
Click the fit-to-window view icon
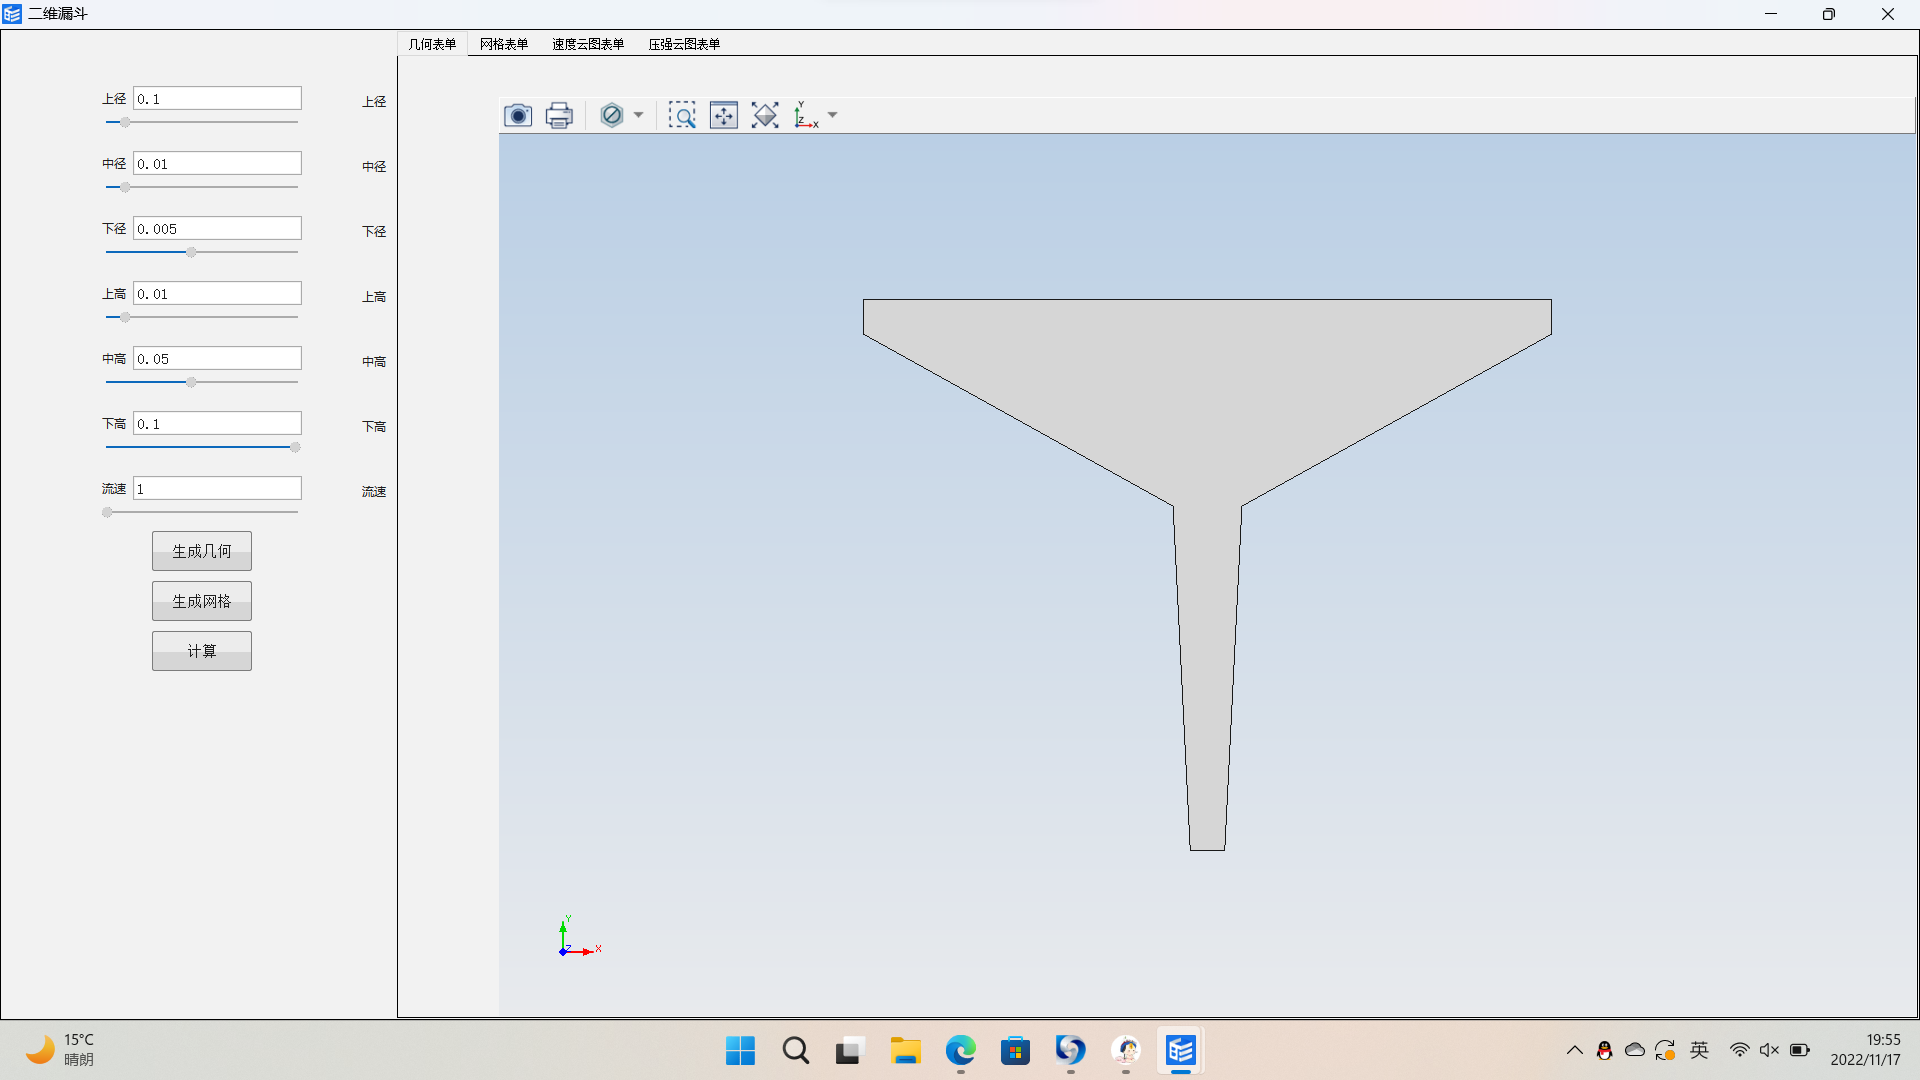[724, 115]
